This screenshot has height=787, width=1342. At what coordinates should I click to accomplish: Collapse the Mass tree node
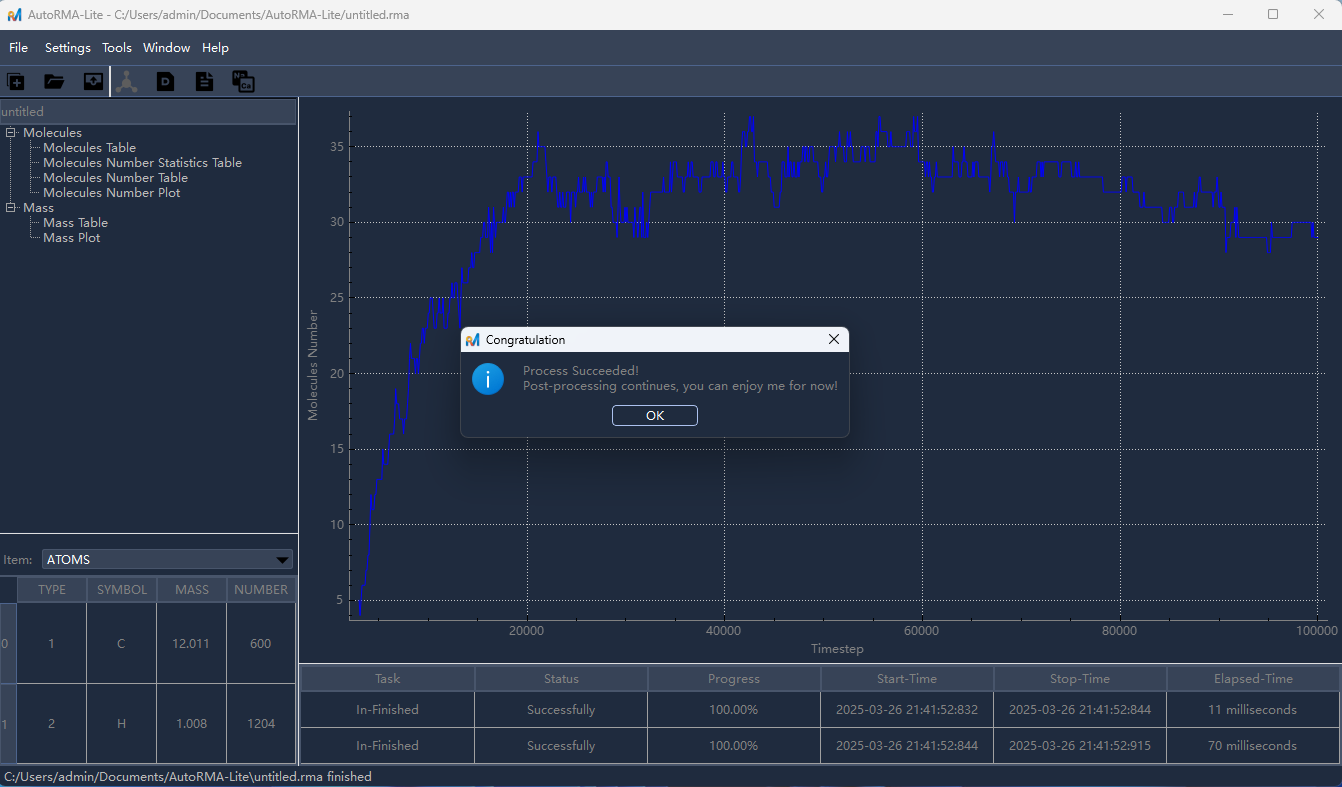click(x=11, y=208)
